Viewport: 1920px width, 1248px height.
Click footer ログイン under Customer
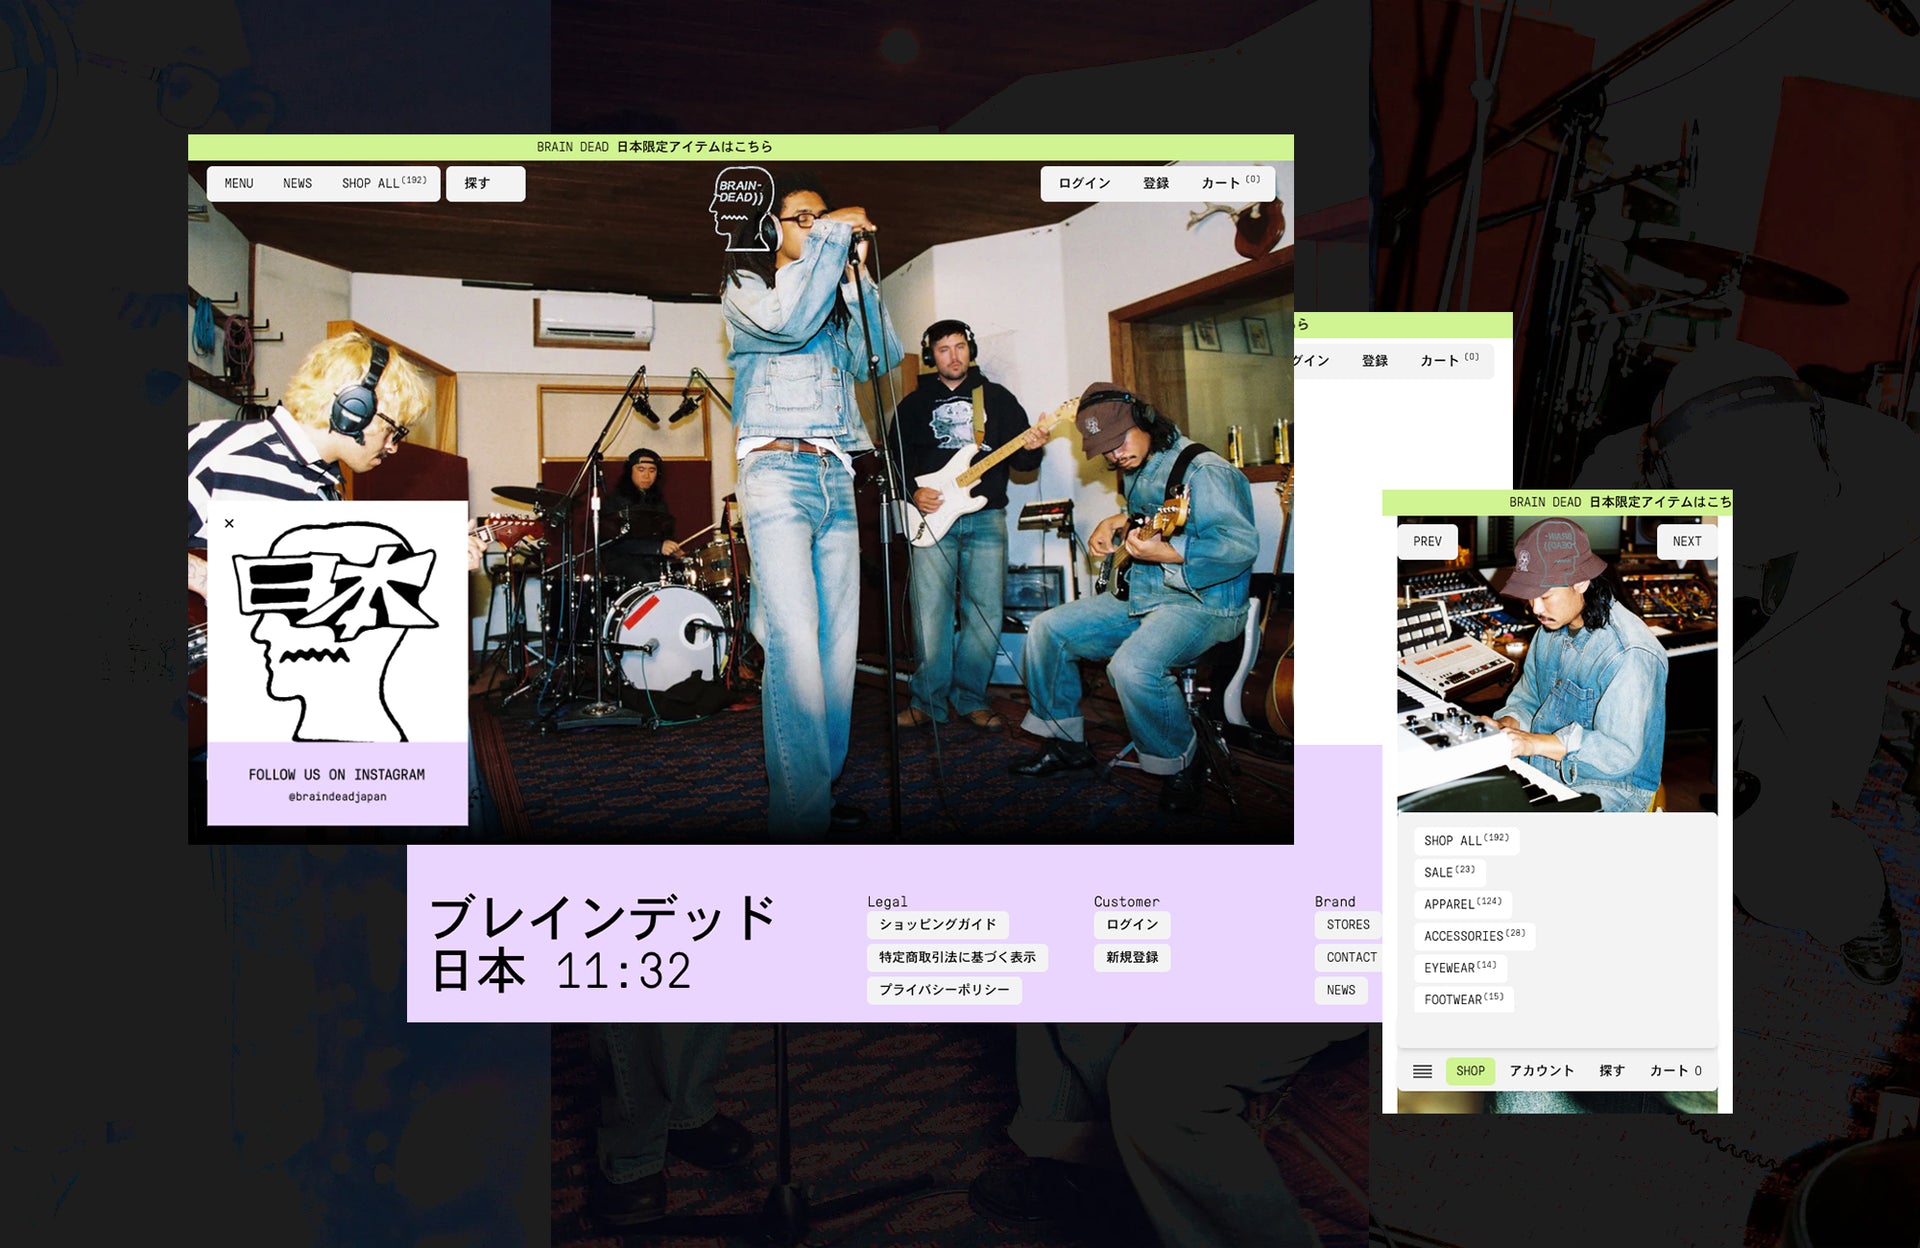[x=1132, y=925]
